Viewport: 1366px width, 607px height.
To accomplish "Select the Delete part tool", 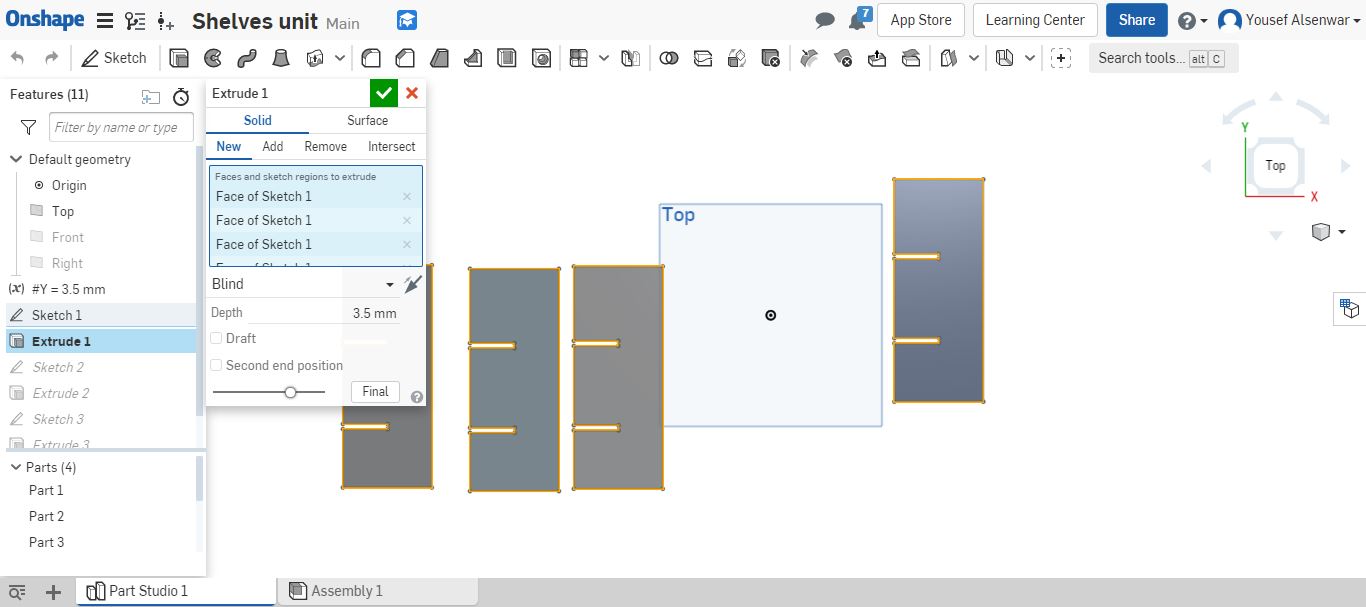I will coord(770,58).
